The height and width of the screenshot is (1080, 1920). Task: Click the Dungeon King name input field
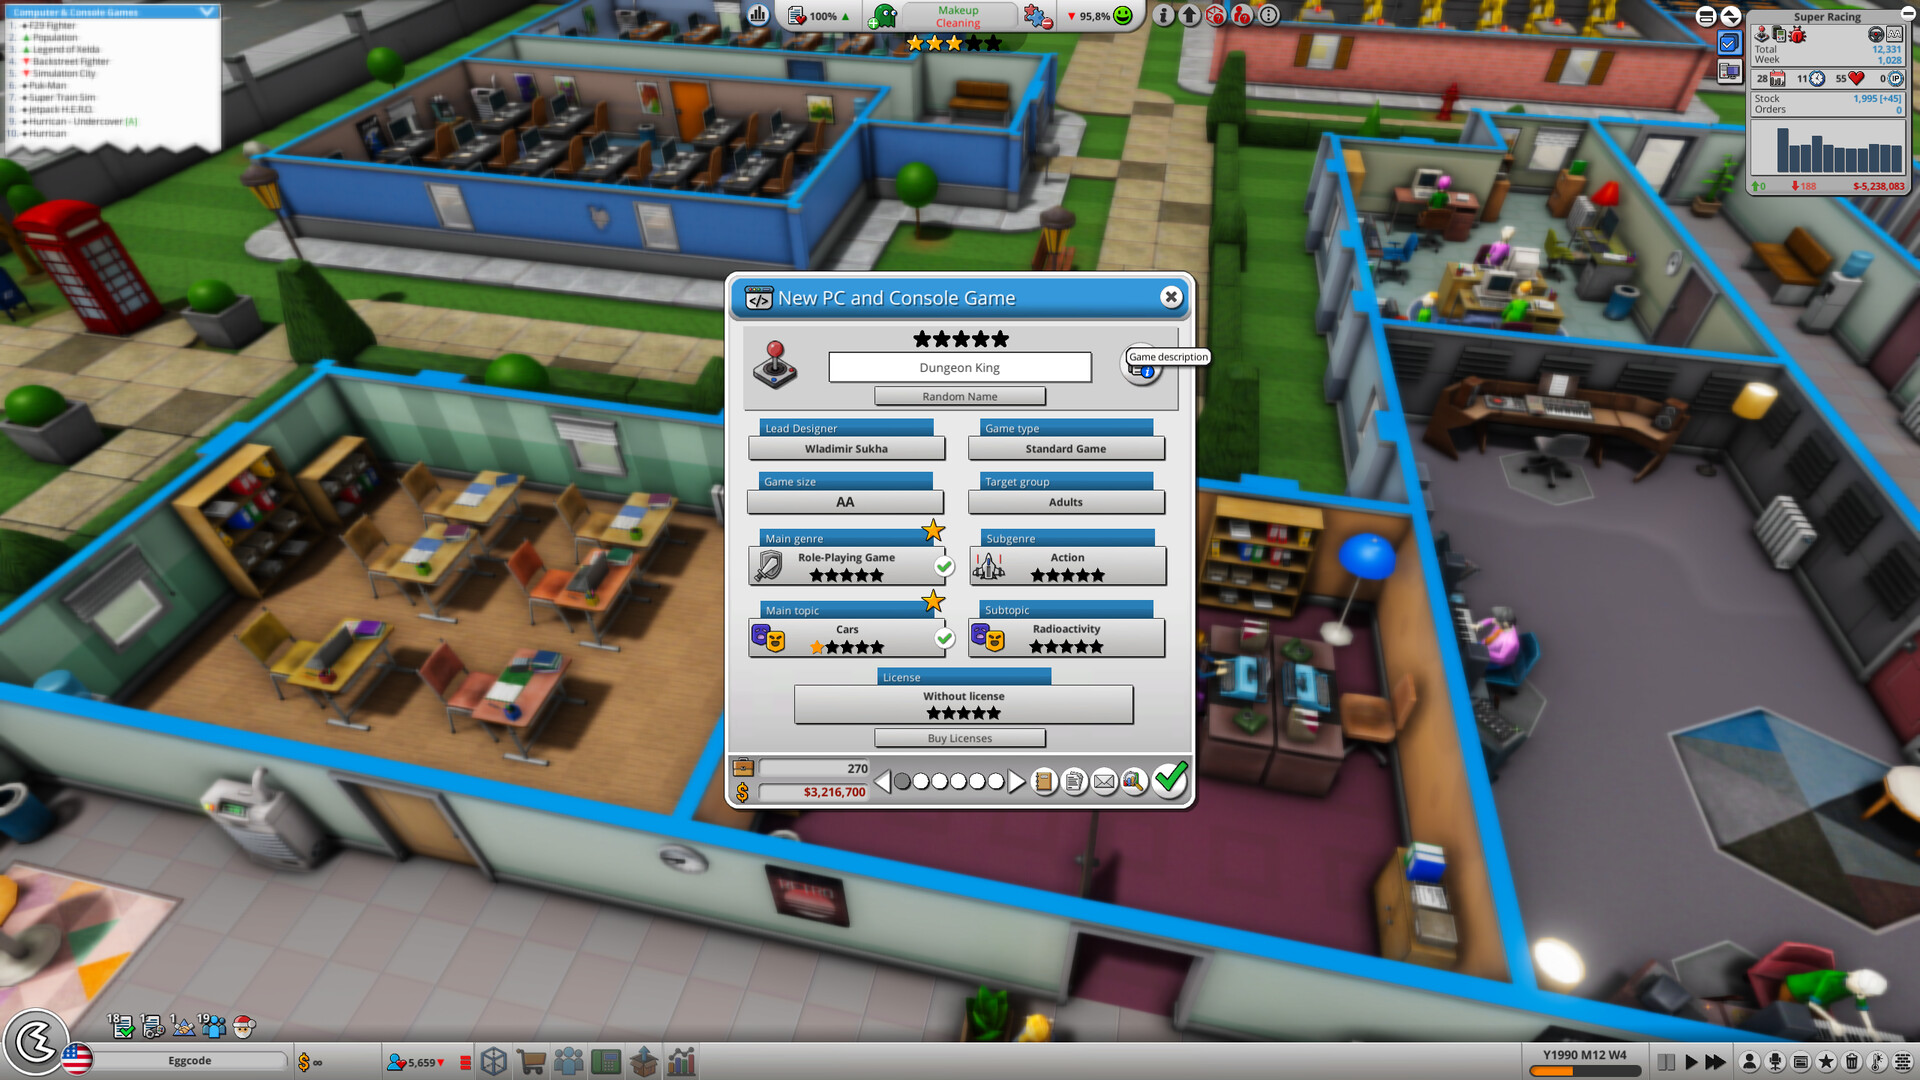961,365
